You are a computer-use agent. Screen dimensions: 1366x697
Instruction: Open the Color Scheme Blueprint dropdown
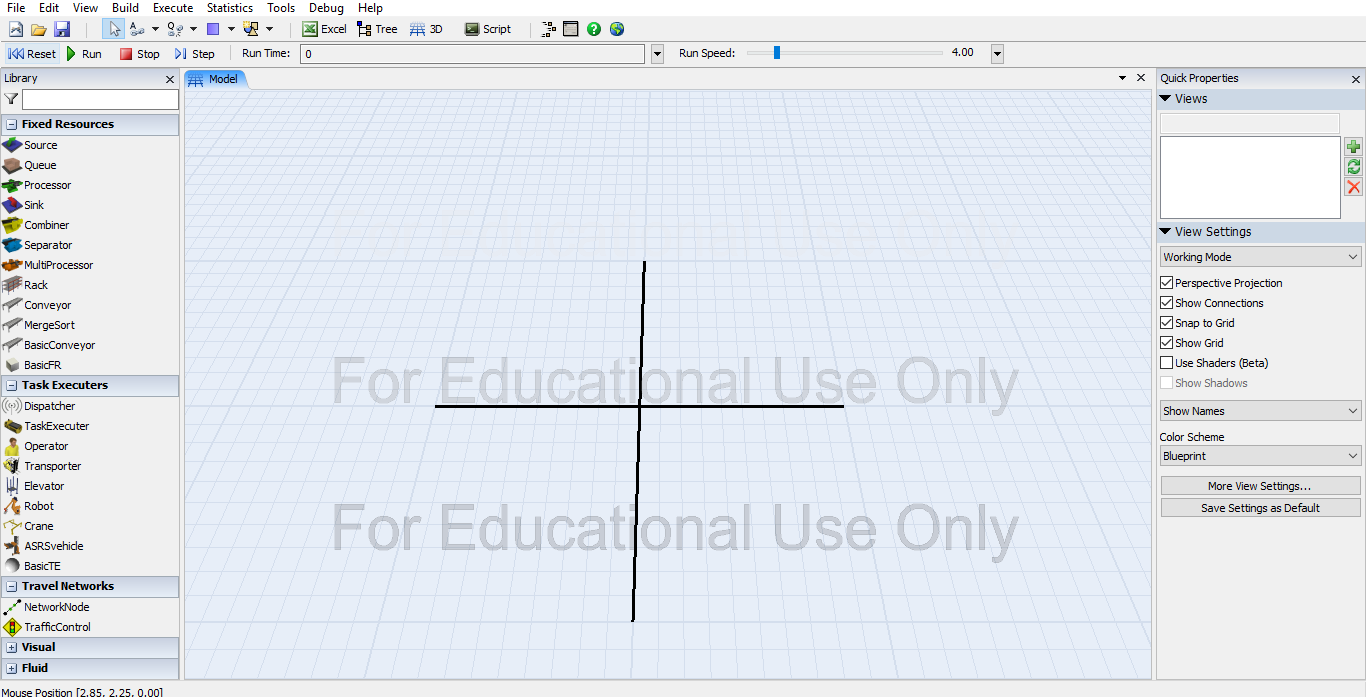(1260, 456)
